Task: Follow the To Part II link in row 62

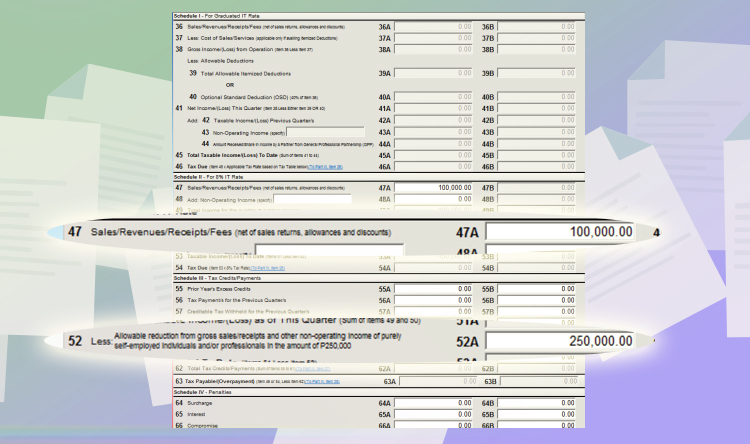Action: click(x=312, y=369)
